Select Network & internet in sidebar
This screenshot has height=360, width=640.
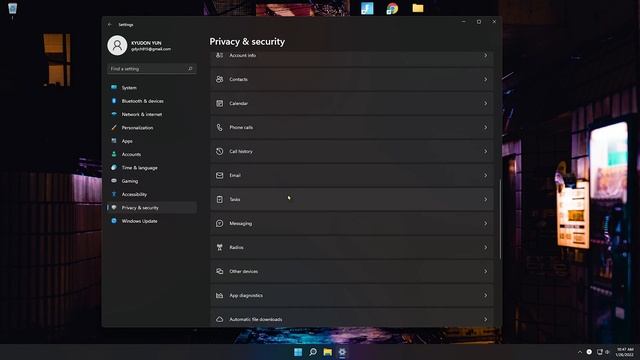tap(152, 114)
